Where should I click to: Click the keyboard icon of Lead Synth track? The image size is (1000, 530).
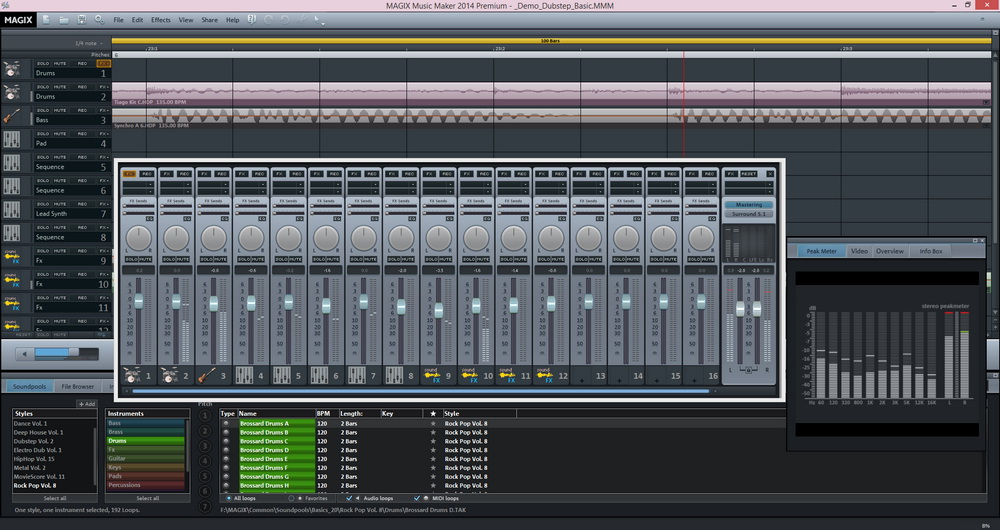(x=11, y=210)
